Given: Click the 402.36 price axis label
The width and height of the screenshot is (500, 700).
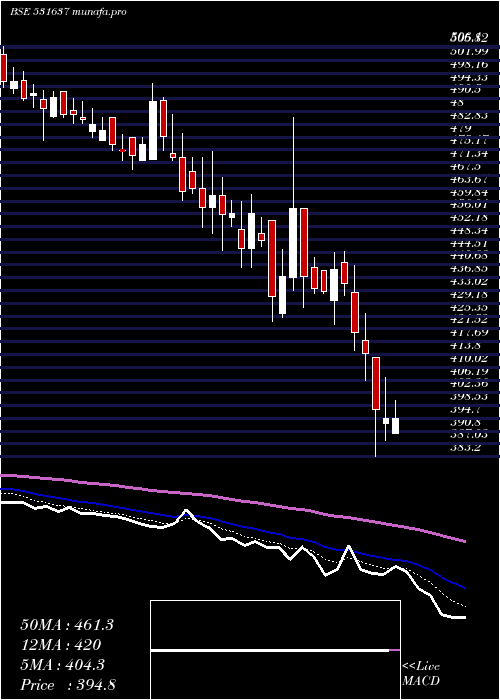Looking at the screenshot, I should 469,383.
